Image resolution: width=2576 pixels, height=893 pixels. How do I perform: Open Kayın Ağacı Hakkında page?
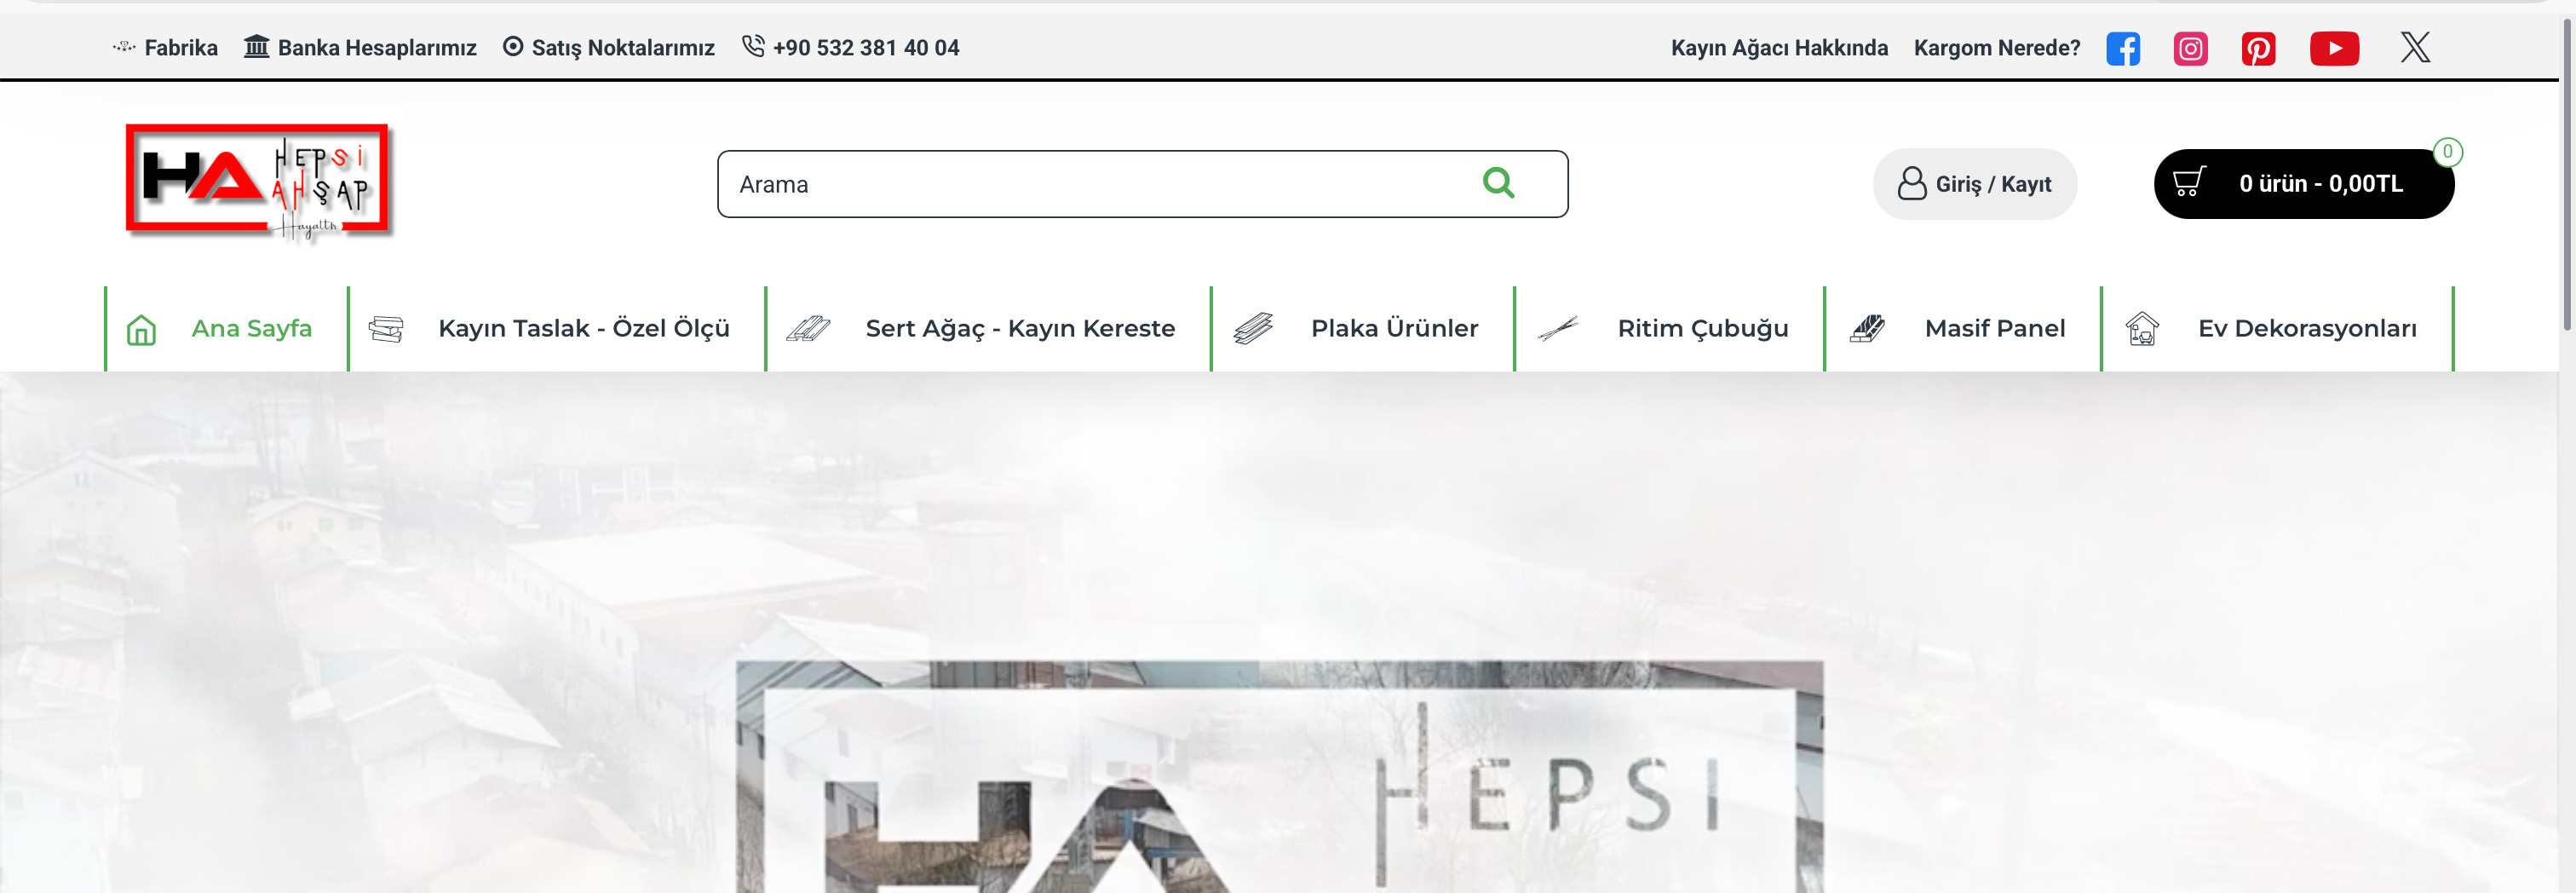[1779, 47]
